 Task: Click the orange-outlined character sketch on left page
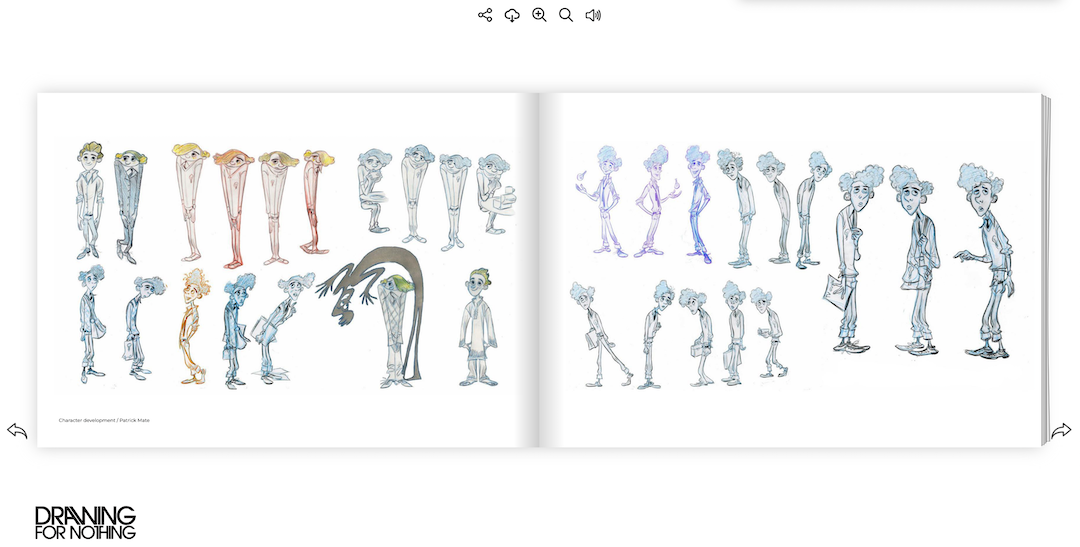(x=194, y=326)
